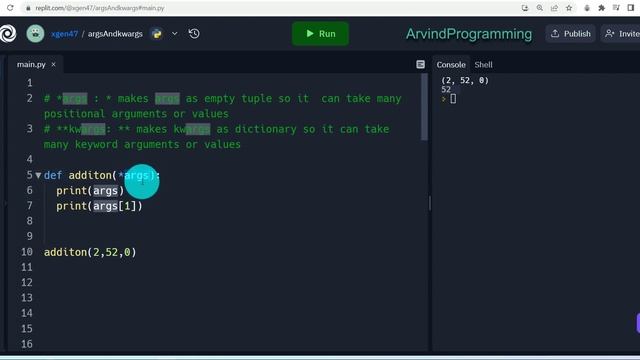
Task: Open the xgen47 user link
Action: [x=64, y=34]
